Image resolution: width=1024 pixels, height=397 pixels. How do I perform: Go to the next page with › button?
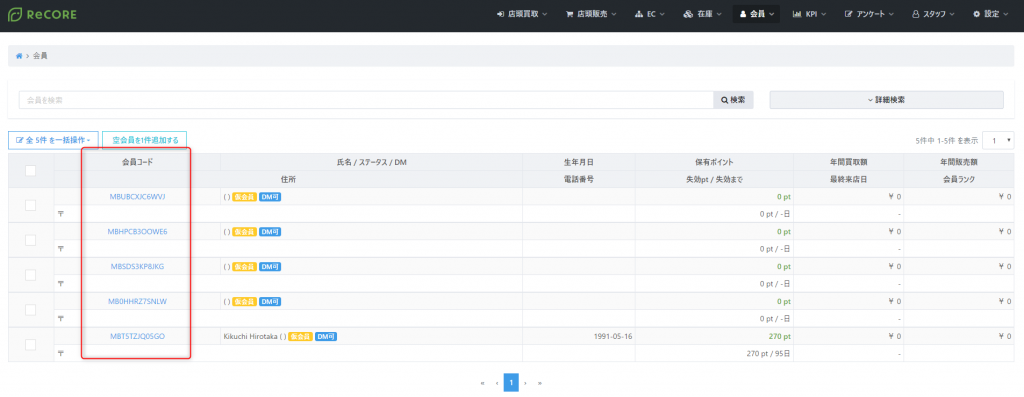tap(526, 383)
